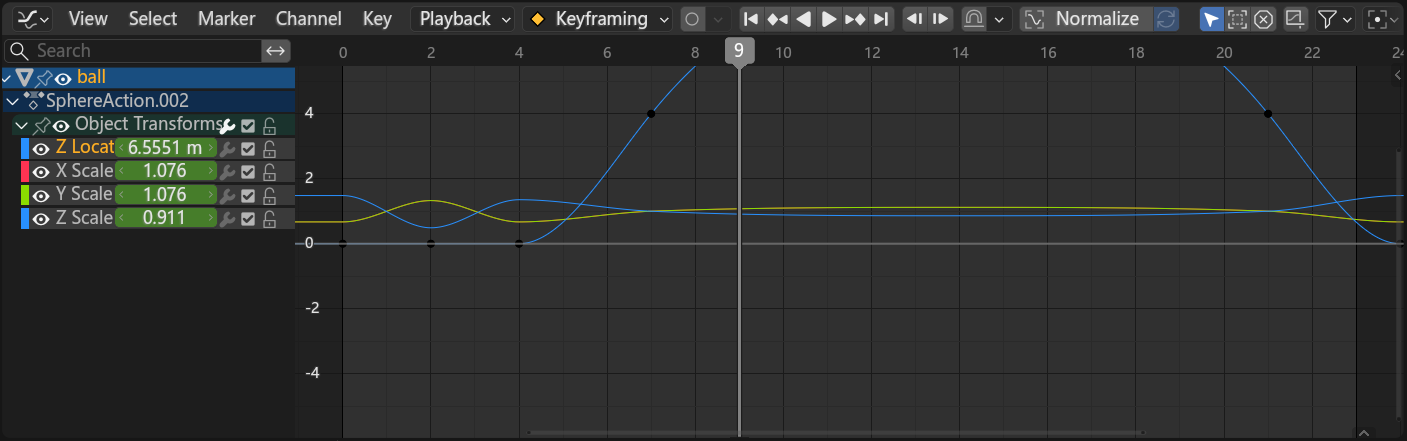
Task: Collapse the Object Transforms group
Action: 22,125
